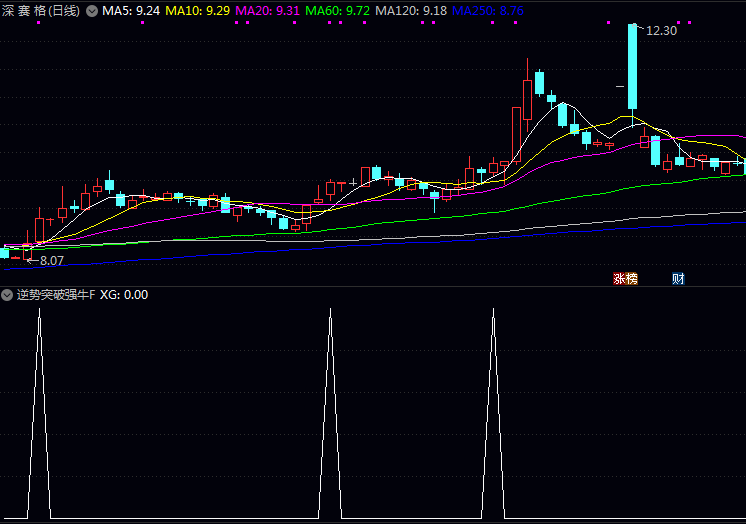Open the dropdown arrow beside 深赛格(日线)
746x524 pixels.
(92, 11)
